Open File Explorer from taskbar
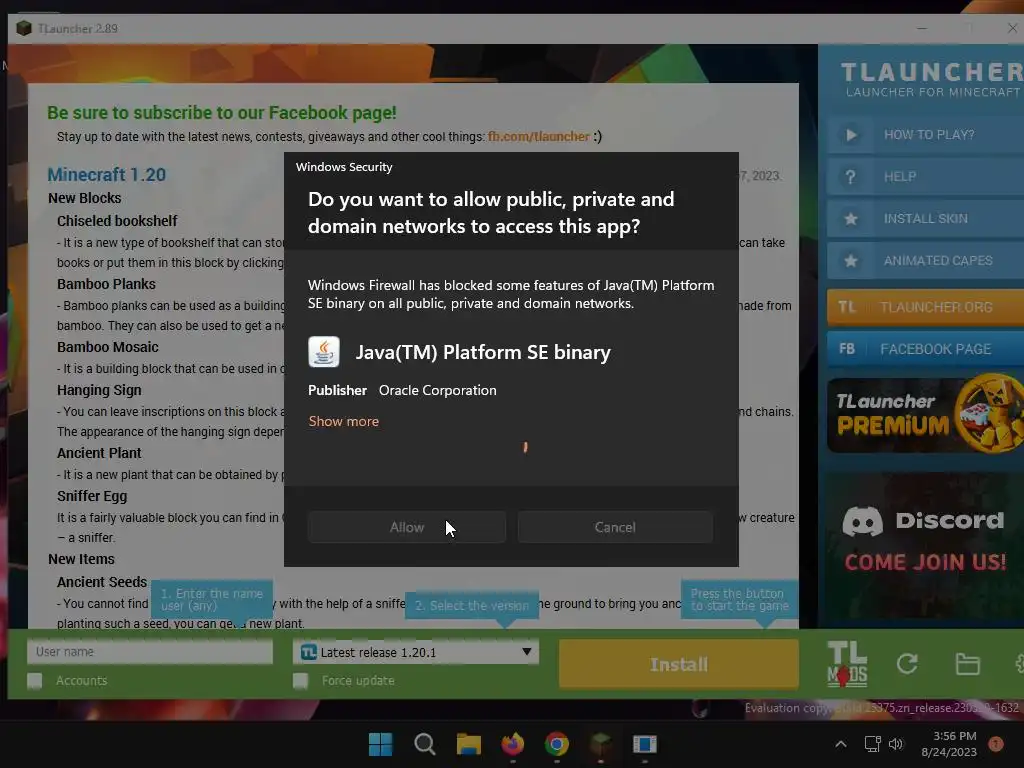The width and height of the screenshot is (1024, 768). [x=468, y=744]
